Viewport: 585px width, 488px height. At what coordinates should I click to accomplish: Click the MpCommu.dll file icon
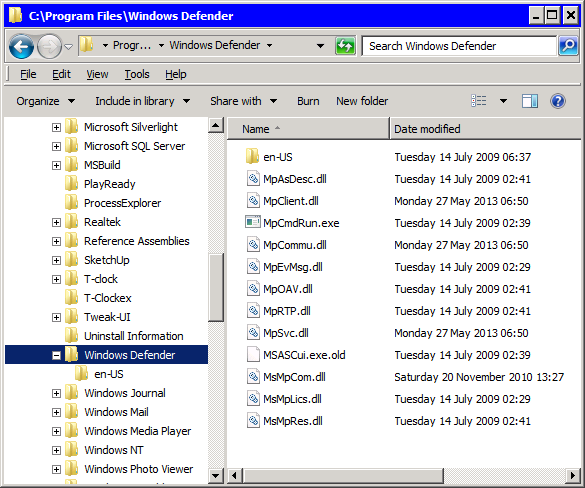[x=253, y=245]
